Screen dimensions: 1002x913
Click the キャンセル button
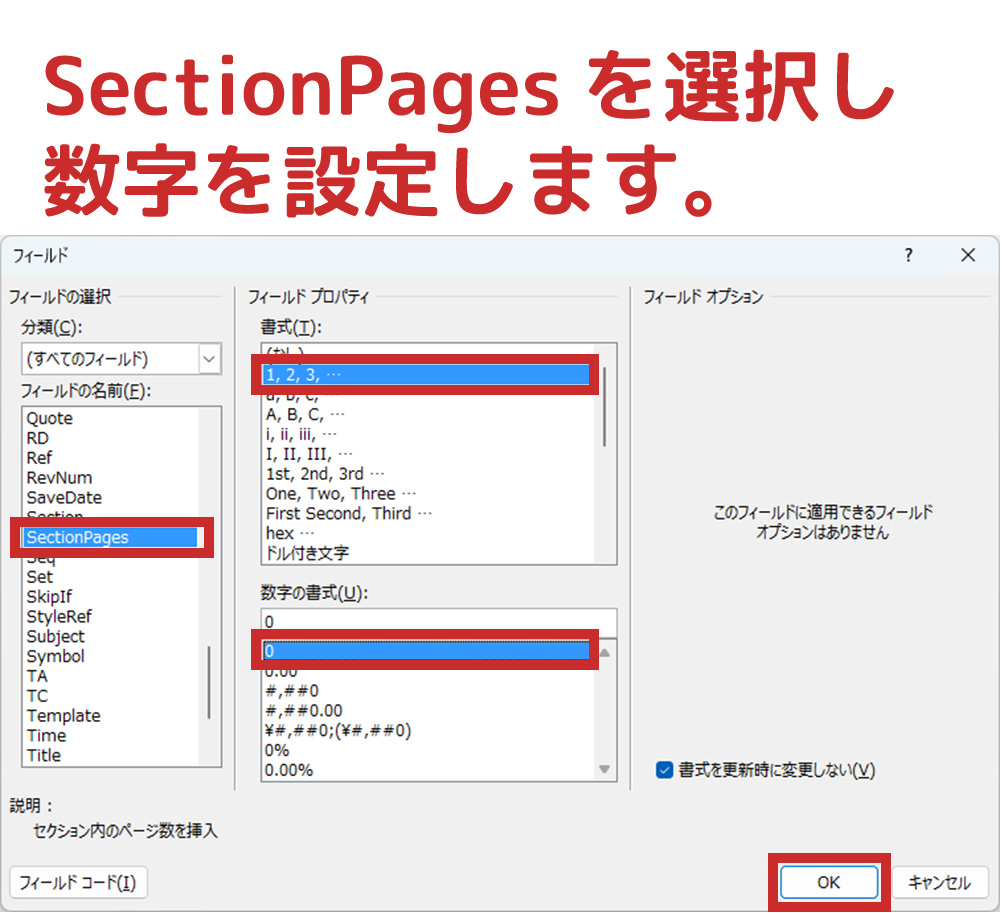[x=939, y=882]
